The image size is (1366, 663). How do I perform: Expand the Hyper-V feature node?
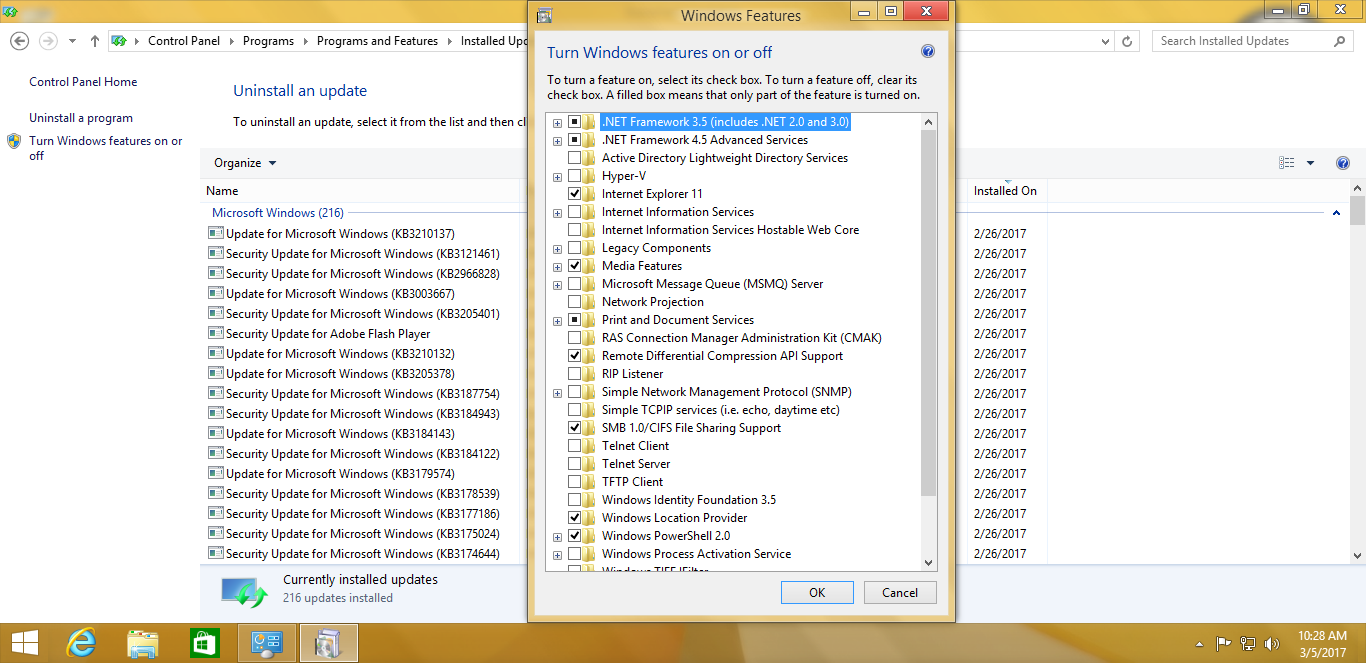557,177
